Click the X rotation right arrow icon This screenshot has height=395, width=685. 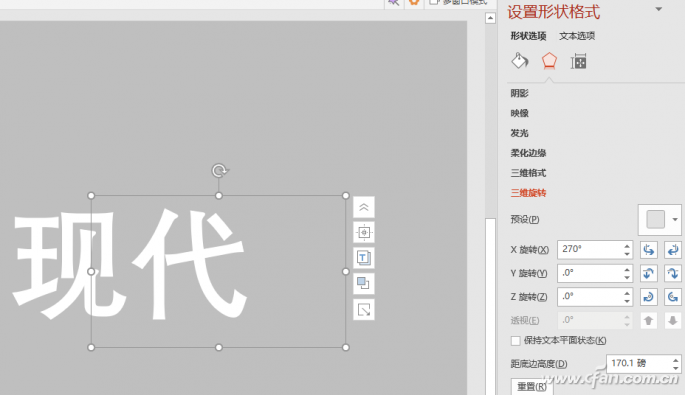[x=673, y=250]
